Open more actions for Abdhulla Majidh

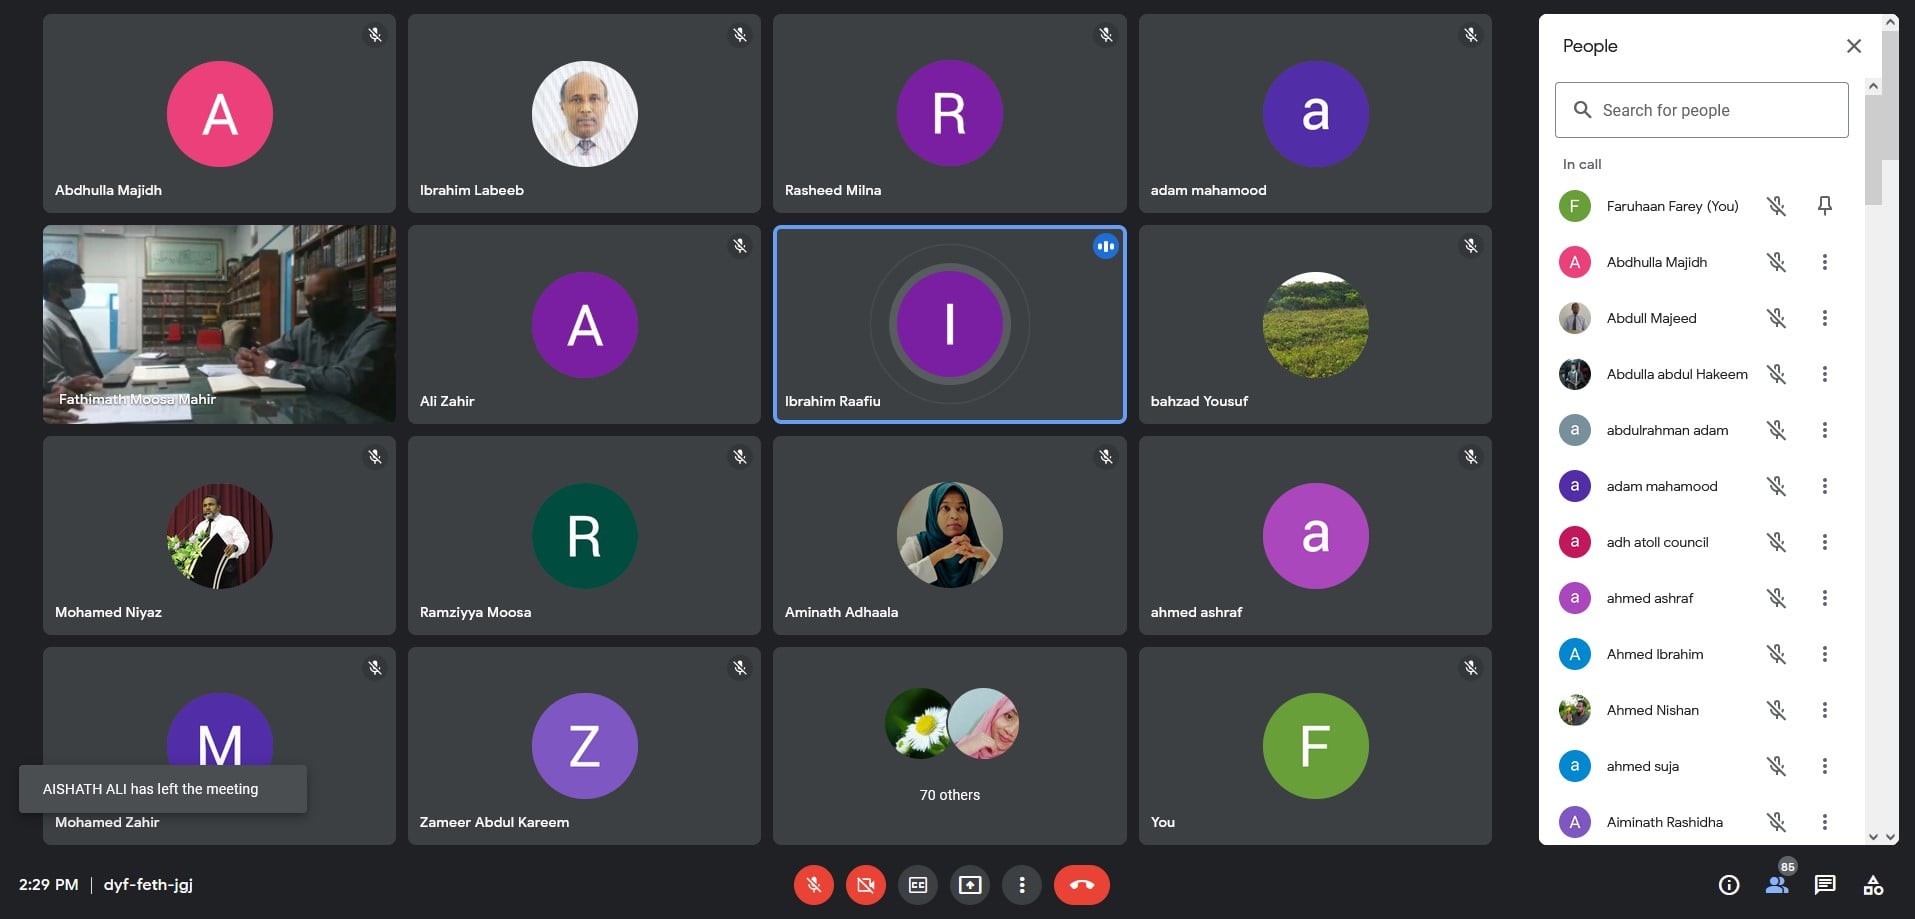pyautogui.click(x=1825, y=262)
